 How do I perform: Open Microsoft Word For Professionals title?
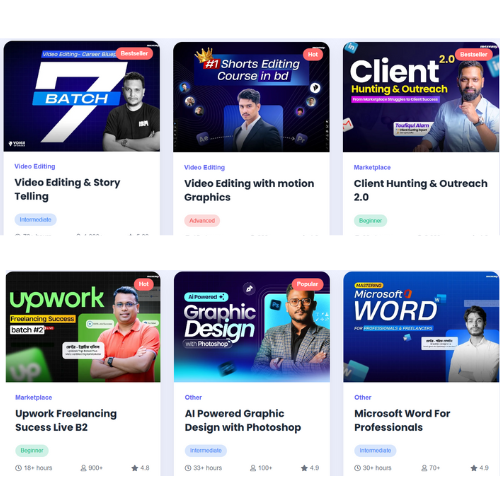pos(402,420)
